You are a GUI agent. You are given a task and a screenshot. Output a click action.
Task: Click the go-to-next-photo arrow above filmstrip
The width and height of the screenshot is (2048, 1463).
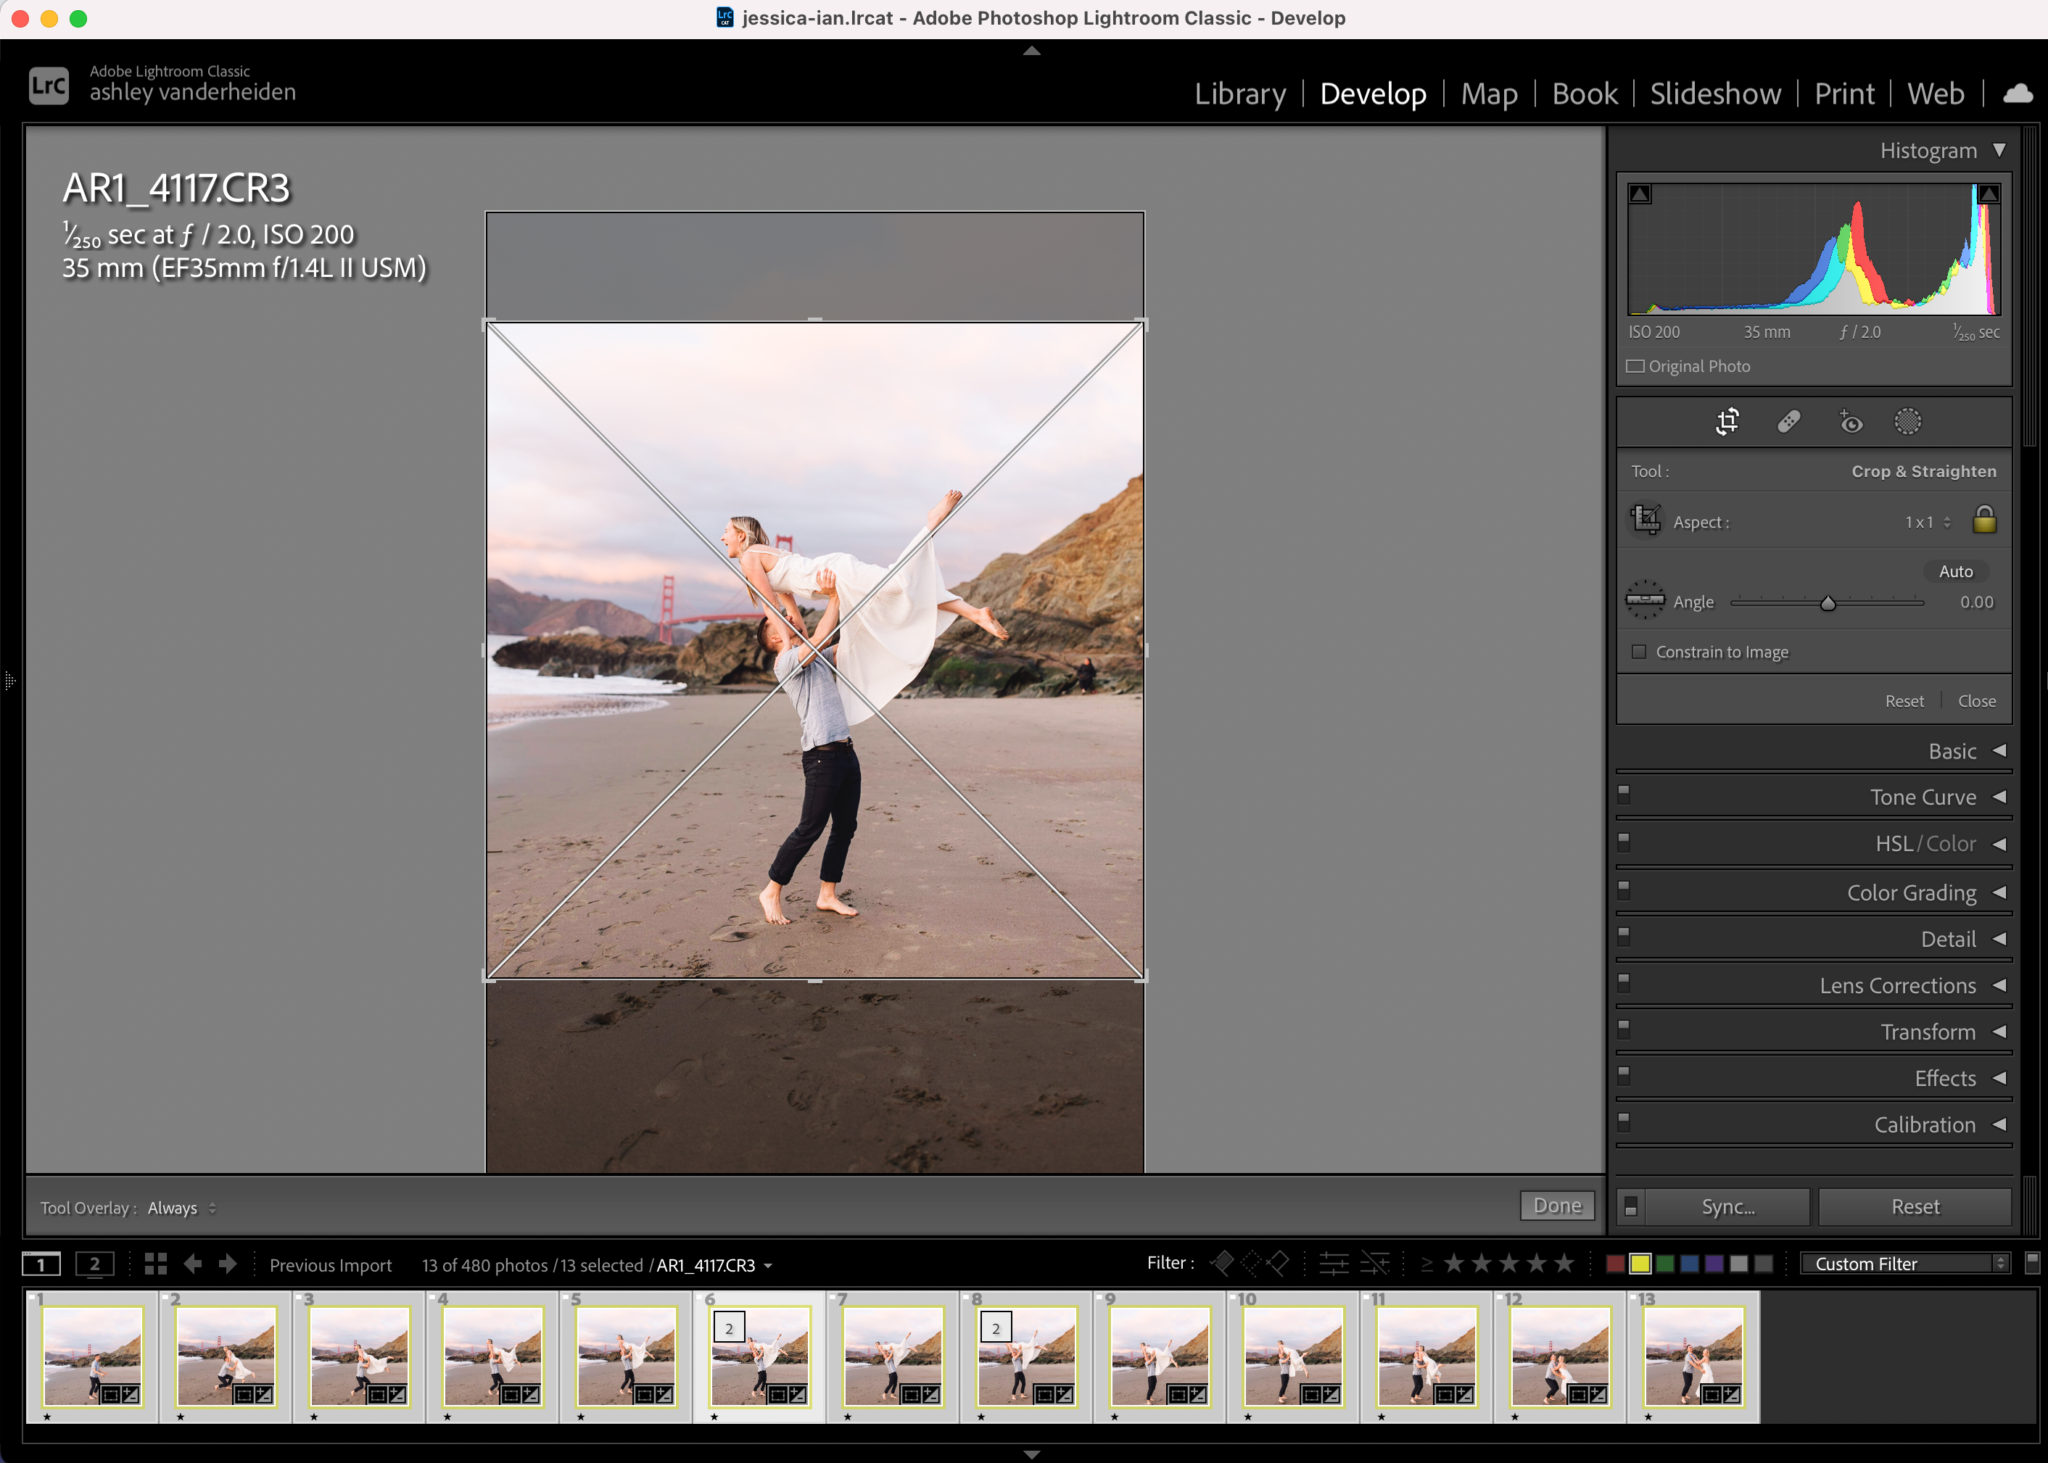(227, 1264)
